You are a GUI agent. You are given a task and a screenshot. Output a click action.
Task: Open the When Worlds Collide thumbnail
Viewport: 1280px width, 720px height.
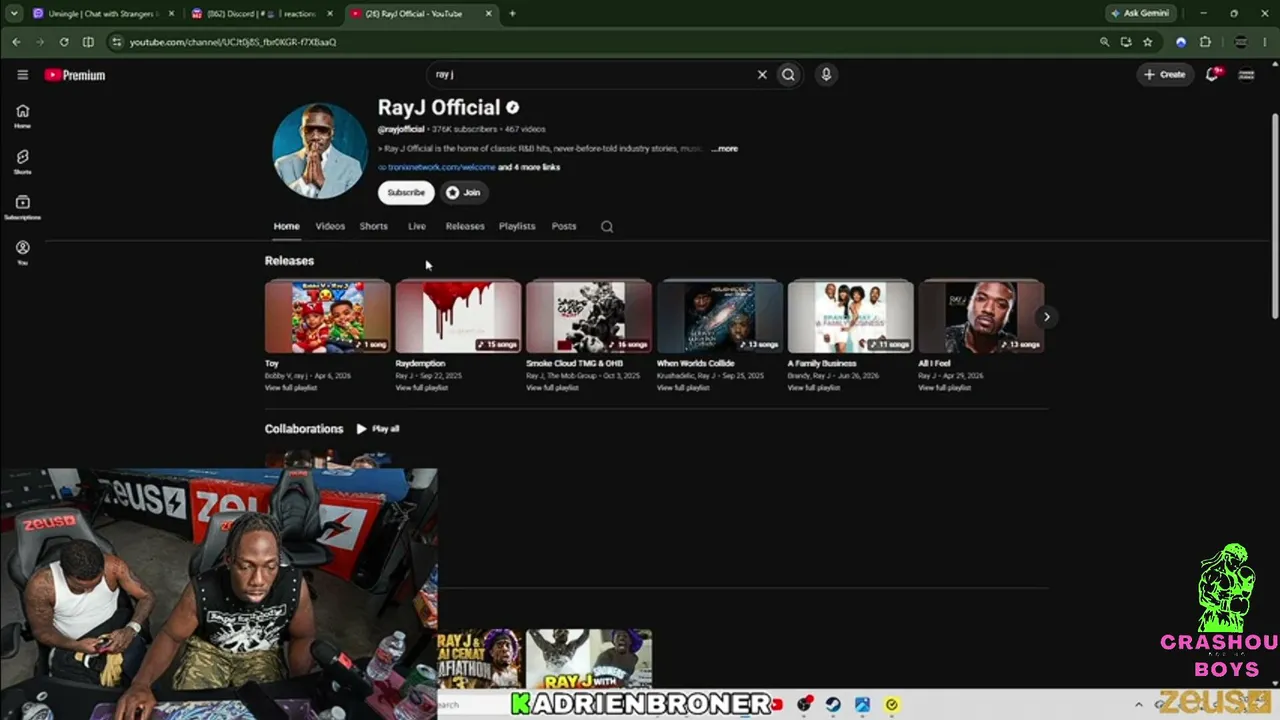720,316
